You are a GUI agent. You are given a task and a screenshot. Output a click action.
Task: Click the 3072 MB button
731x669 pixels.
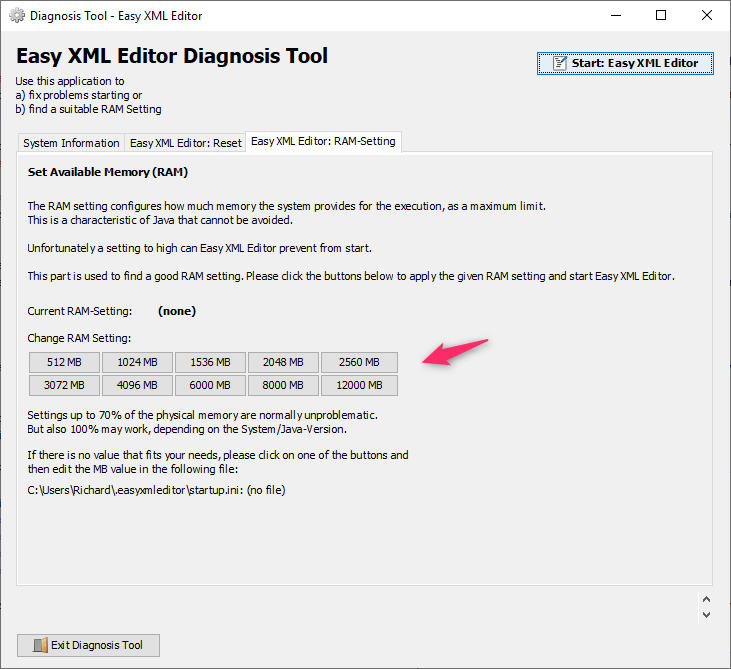(x=63, y=385)
